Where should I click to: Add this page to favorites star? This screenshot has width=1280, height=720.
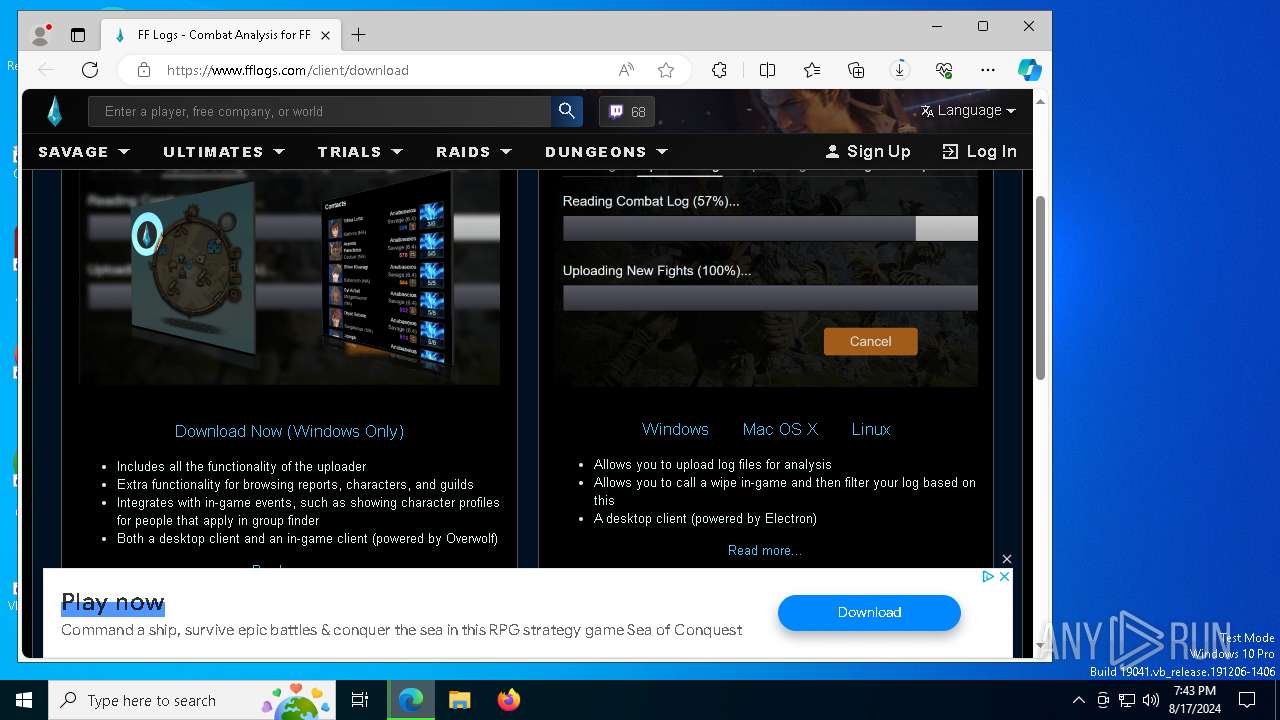tap(666, 70)
